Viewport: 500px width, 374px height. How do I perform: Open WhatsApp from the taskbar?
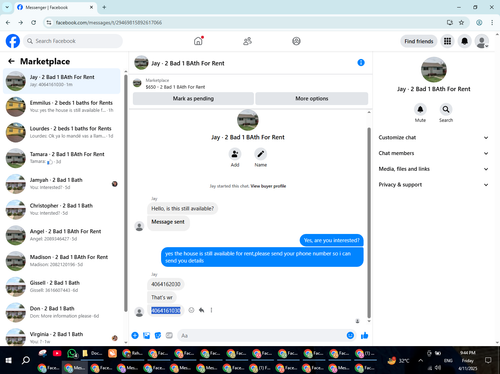[72, 353]
